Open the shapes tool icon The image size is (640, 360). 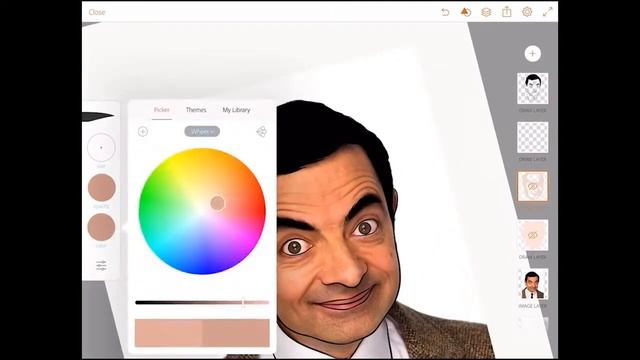(466, 12)
